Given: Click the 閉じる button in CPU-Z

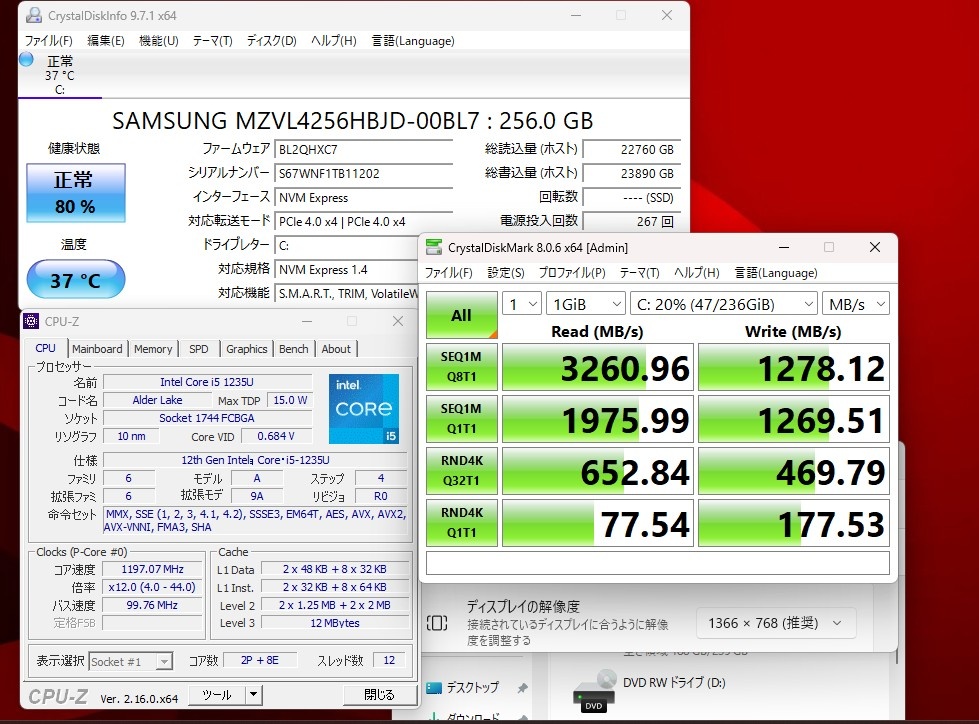Looking at the screenshot, I should pos(379,694).
